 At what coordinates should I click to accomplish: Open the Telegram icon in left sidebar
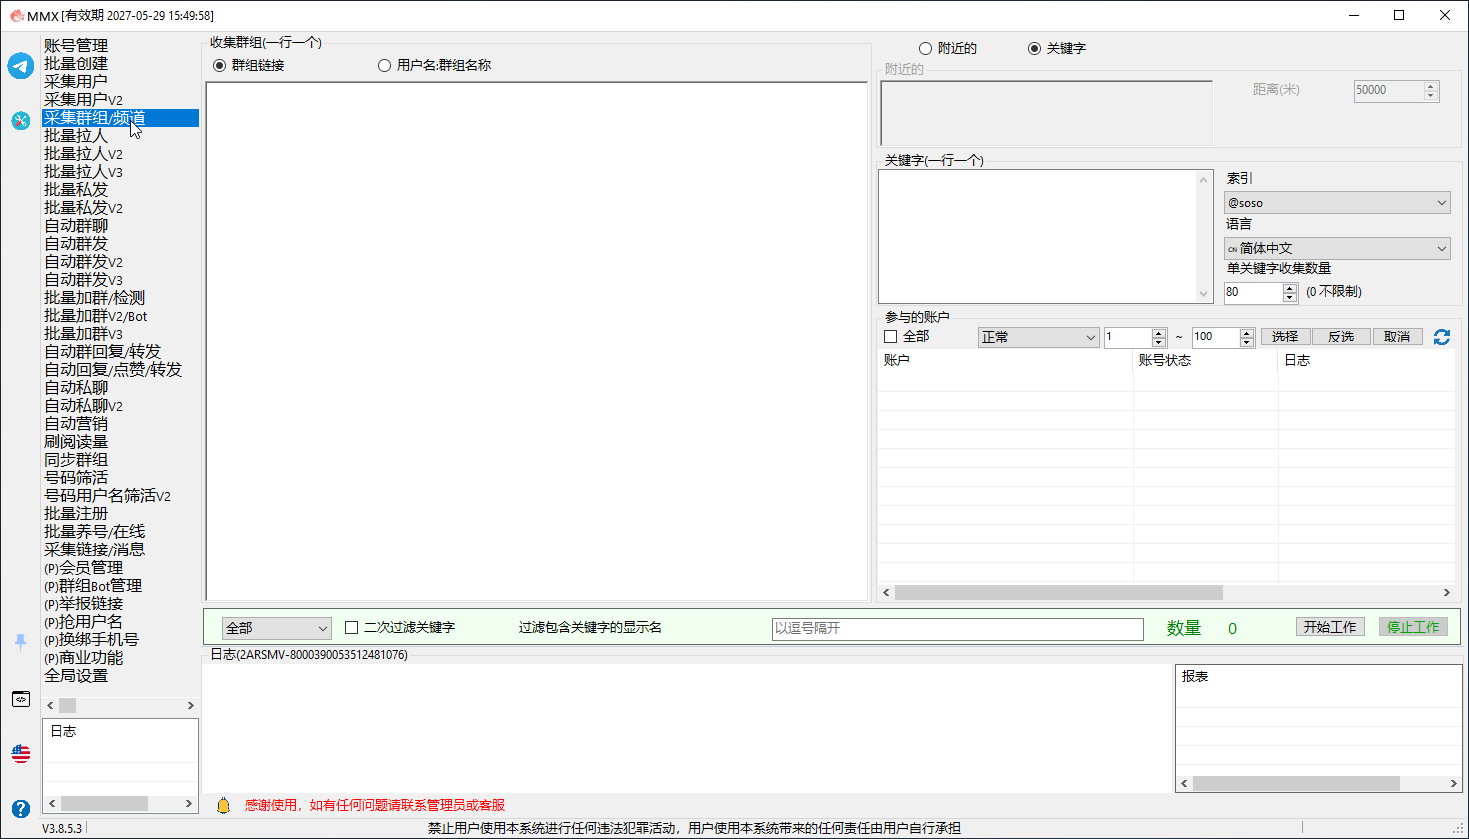[x=21, y=66]
